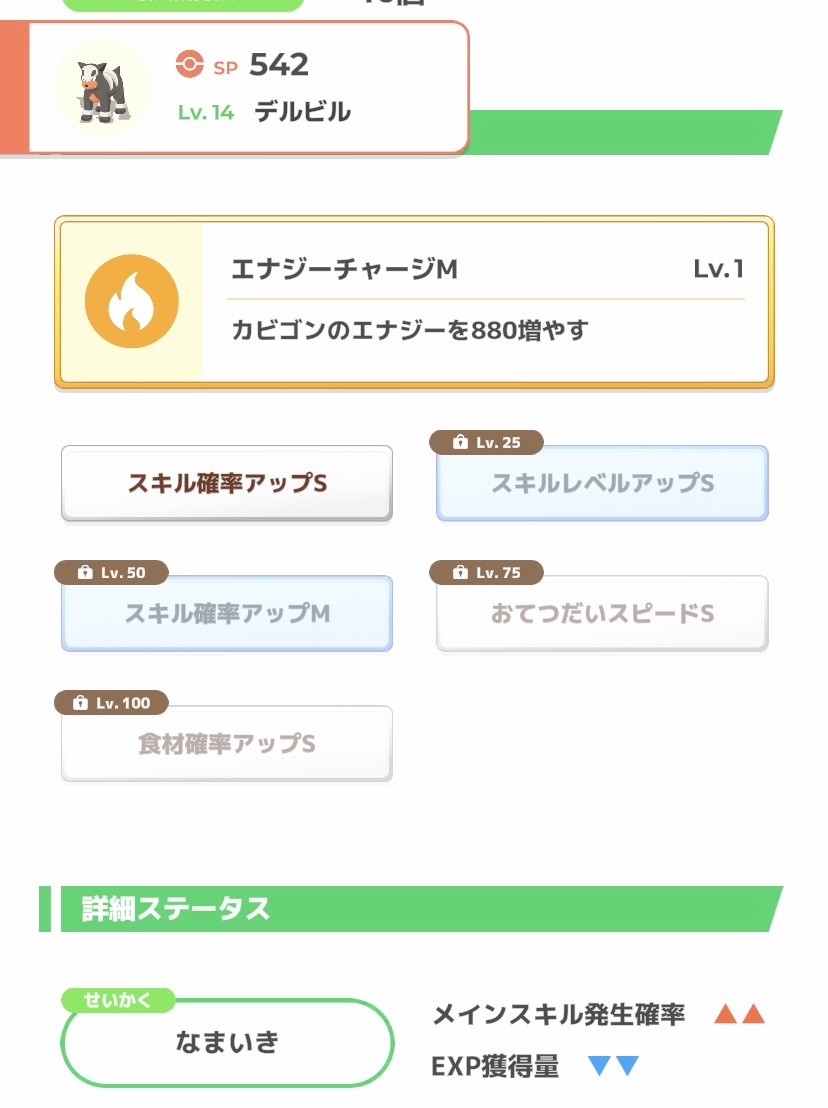Tap the Houndour portrait thumbnail

click(103, 88)
